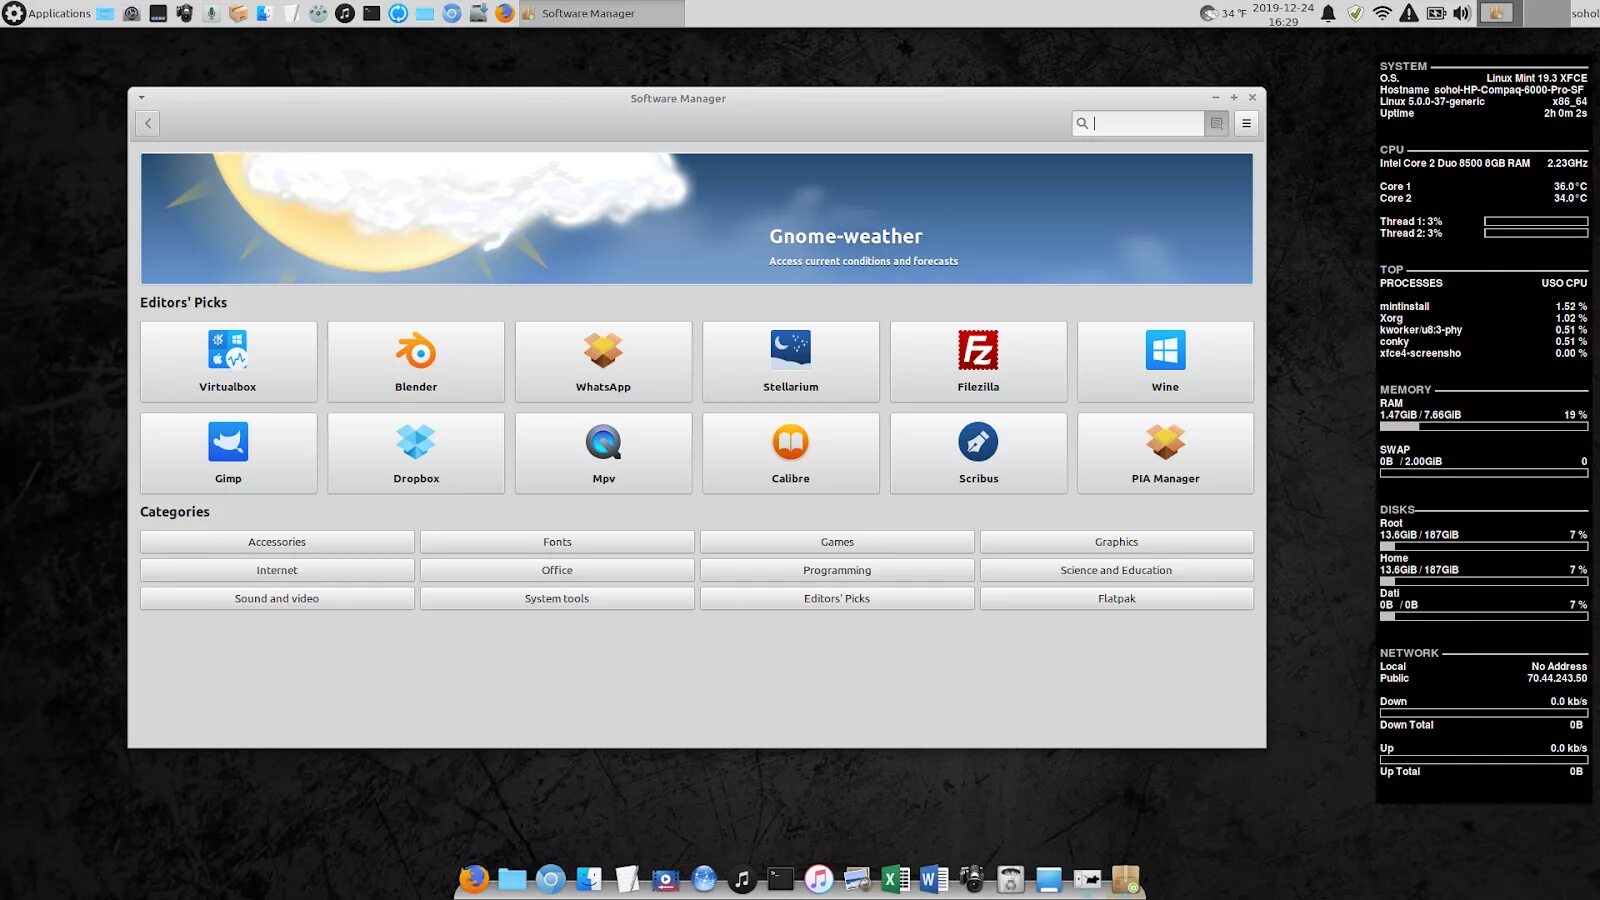Open the volume speaker control in the panel
This screenshot has height=900, width=1600.
[x=1462, y=13]
